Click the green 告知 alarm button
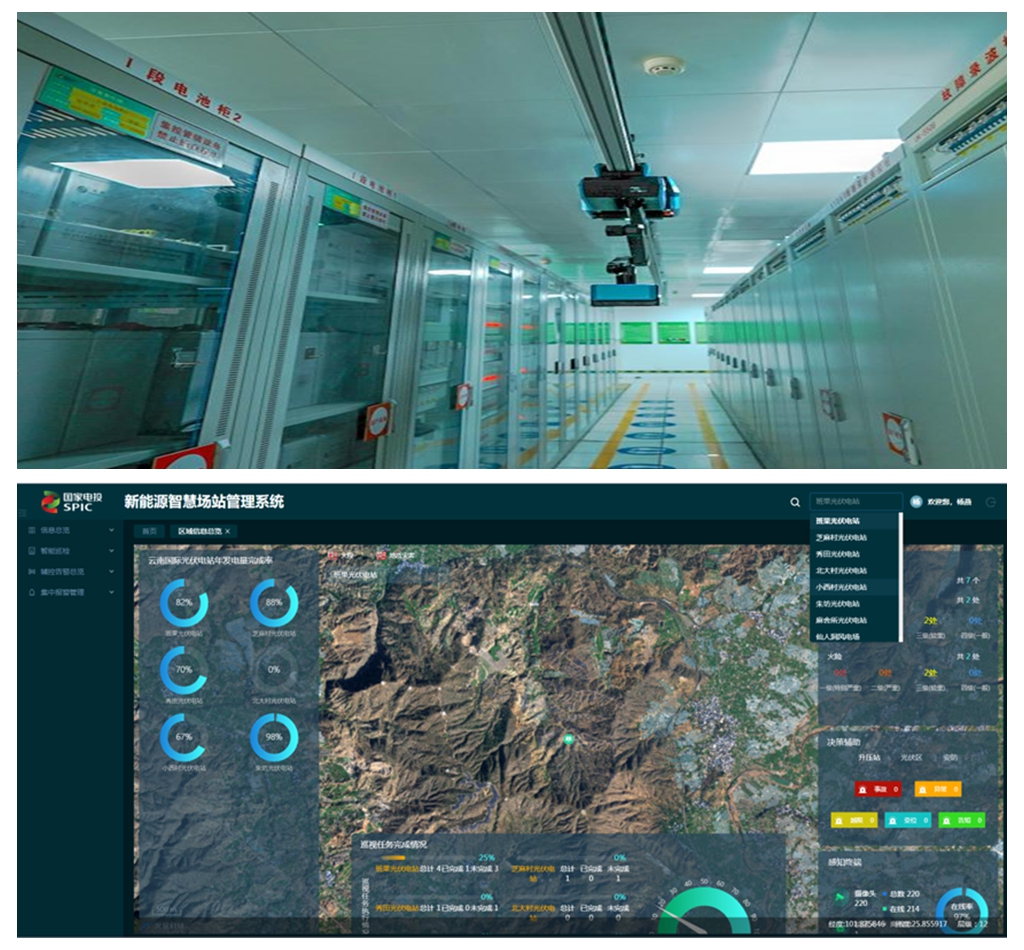The height and width of the screenshot is (950, 1024). tap(961, 820)
